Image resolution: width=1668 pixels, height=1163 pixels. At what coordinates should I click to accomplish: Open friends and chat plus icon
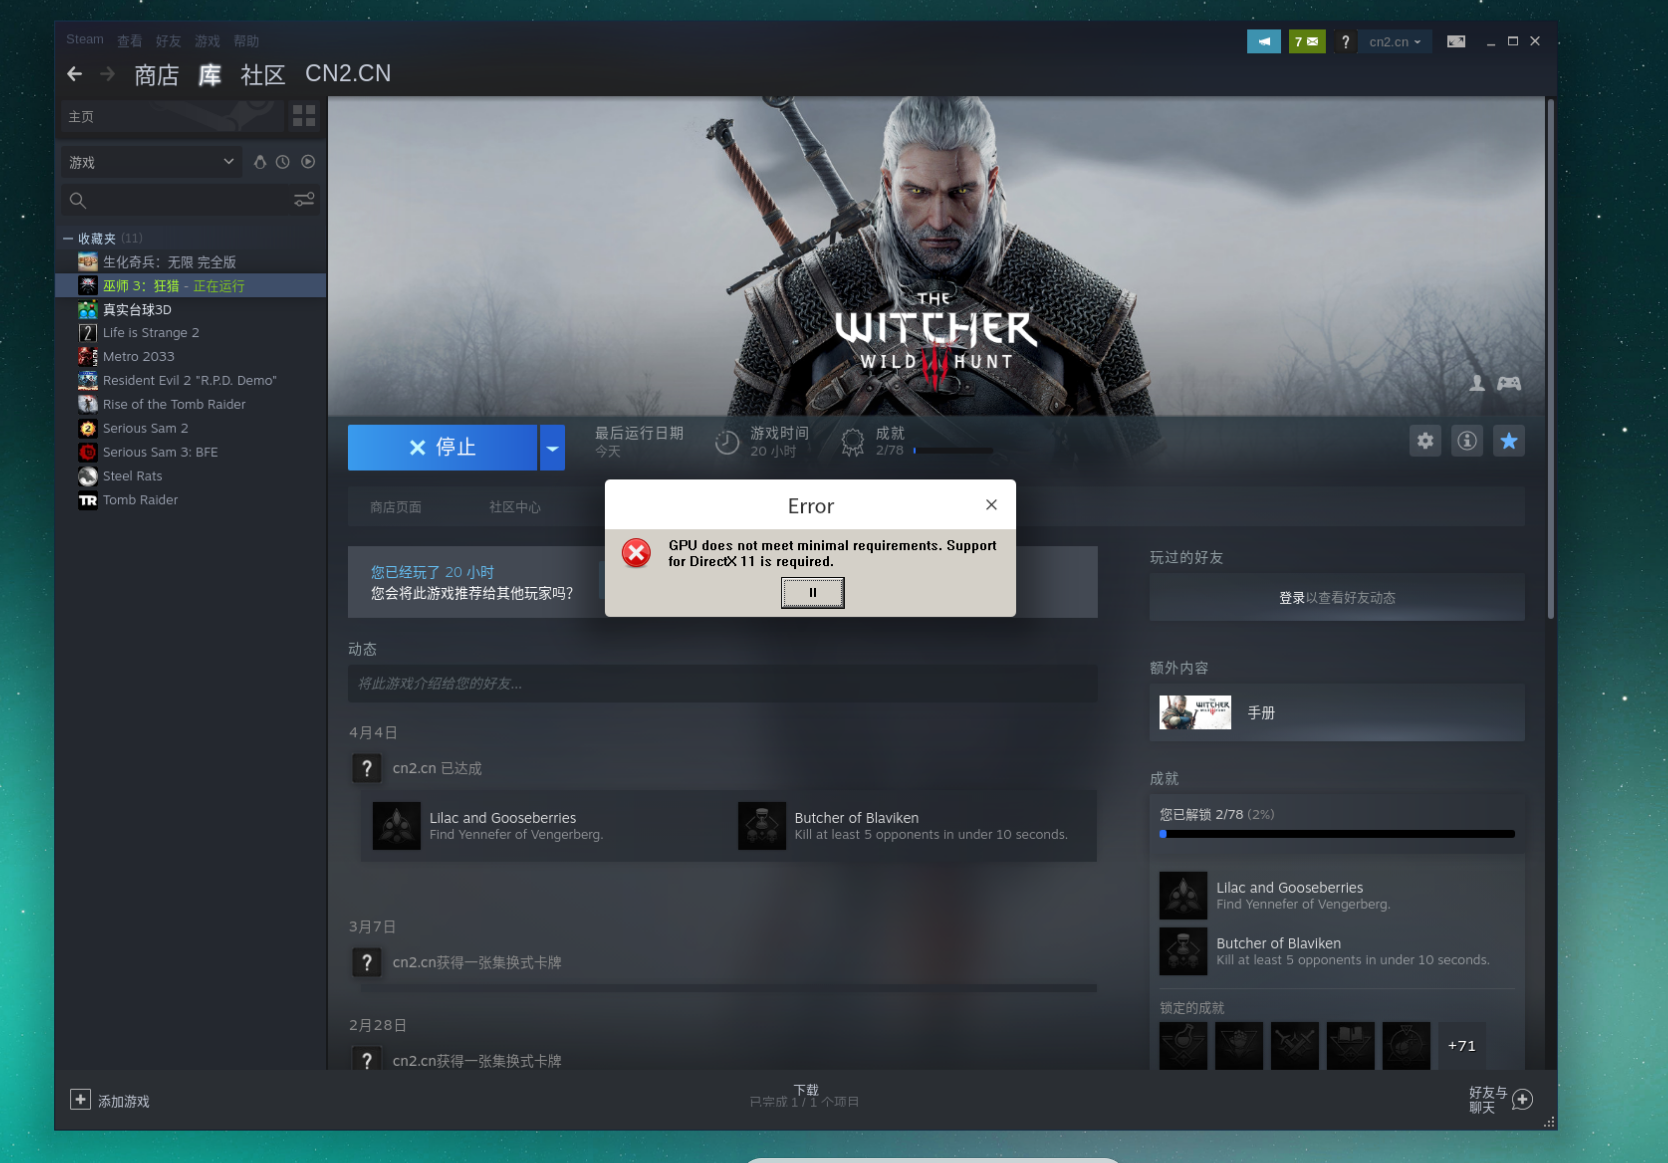(x=1523, y=1100)
